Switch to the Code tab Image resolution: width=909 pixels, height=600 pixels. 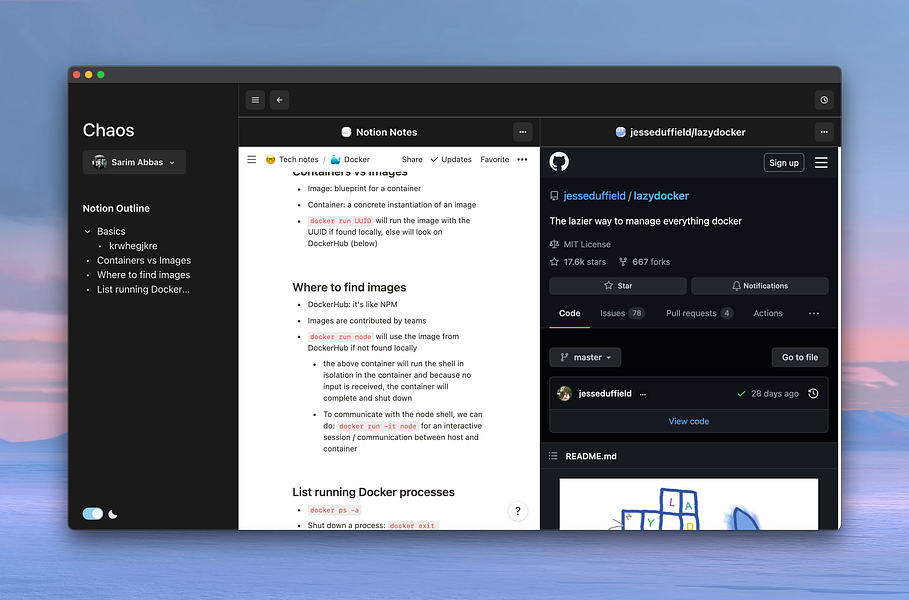coord(569,313)
